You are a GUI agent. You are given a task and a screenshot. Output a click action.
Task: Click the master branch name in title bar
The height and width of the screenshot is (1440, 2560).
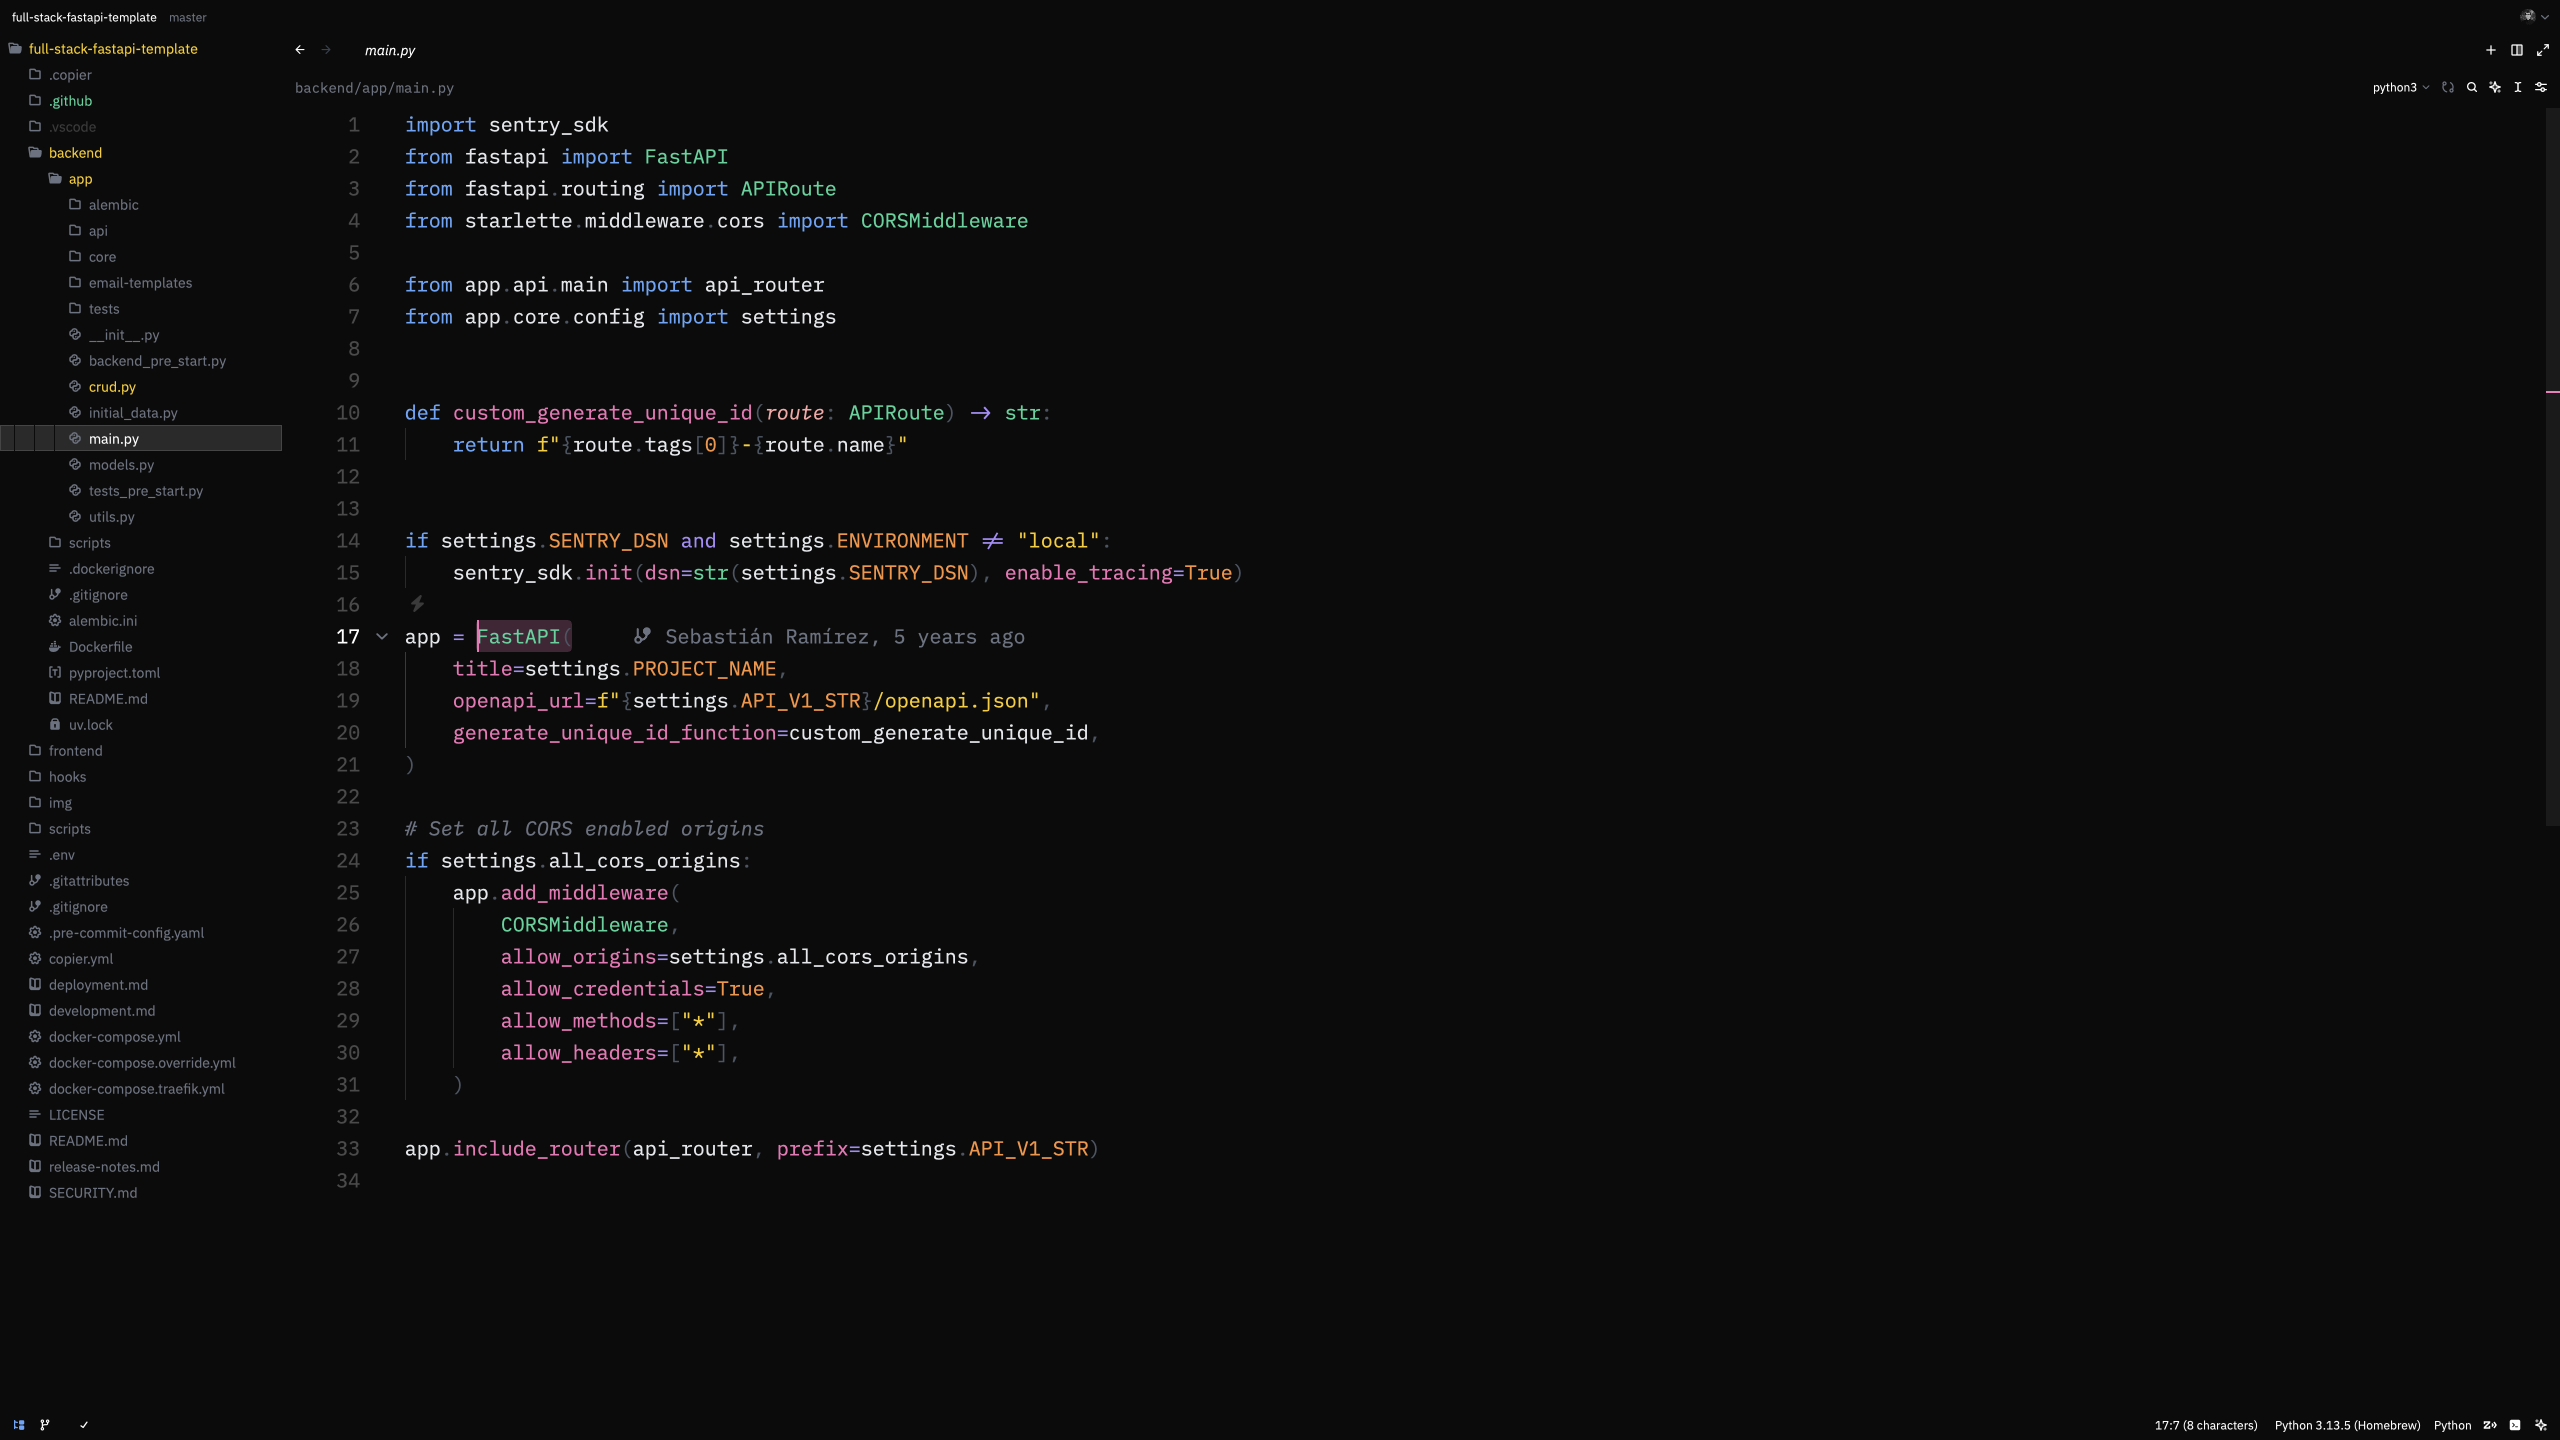coord(188,17)
